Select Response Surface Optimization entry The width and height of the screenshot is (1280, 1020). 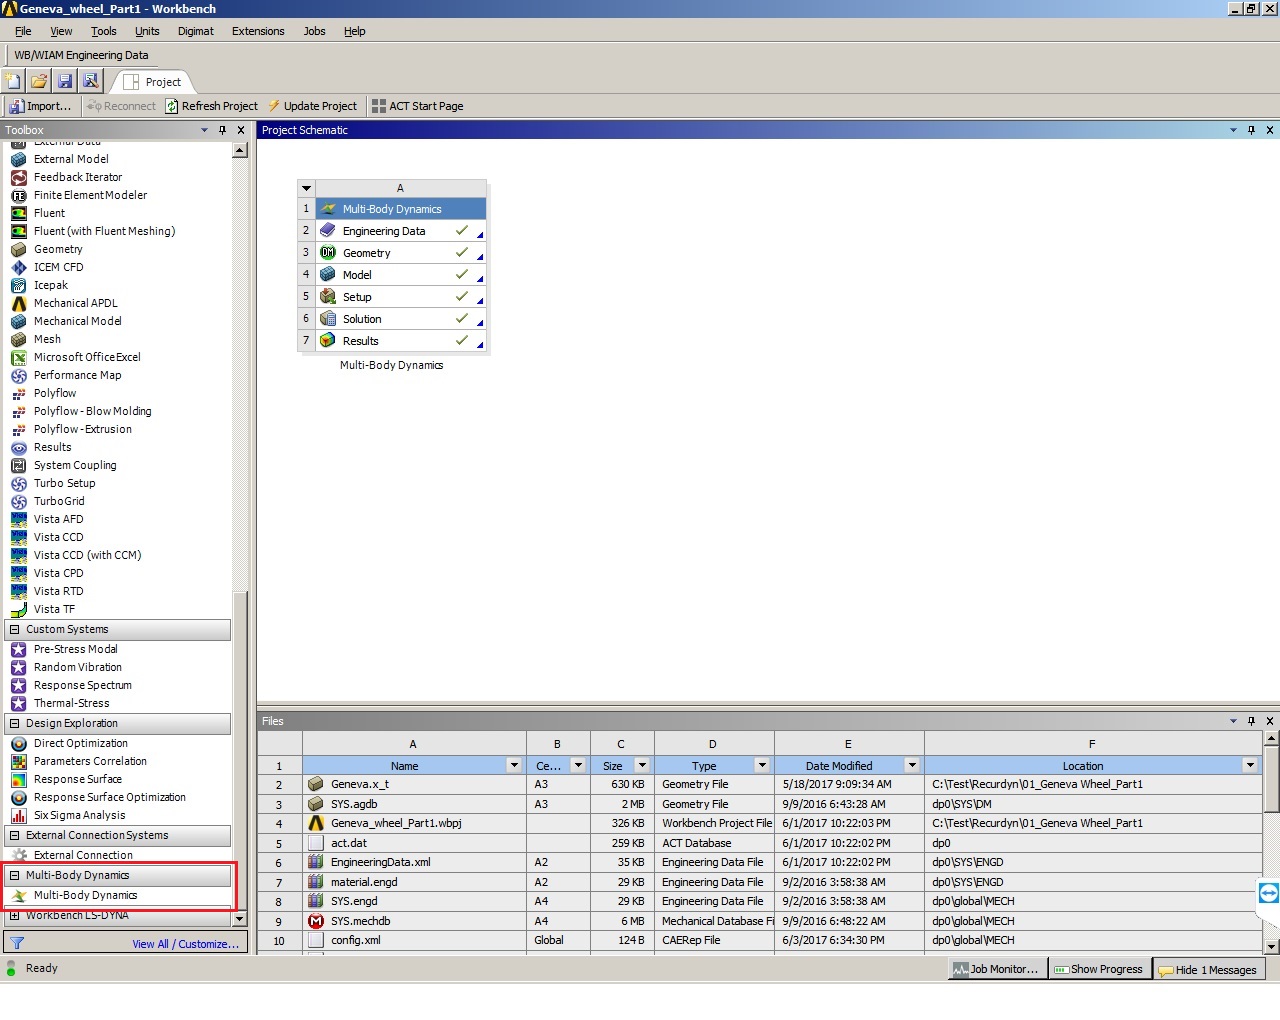point(109,797)
